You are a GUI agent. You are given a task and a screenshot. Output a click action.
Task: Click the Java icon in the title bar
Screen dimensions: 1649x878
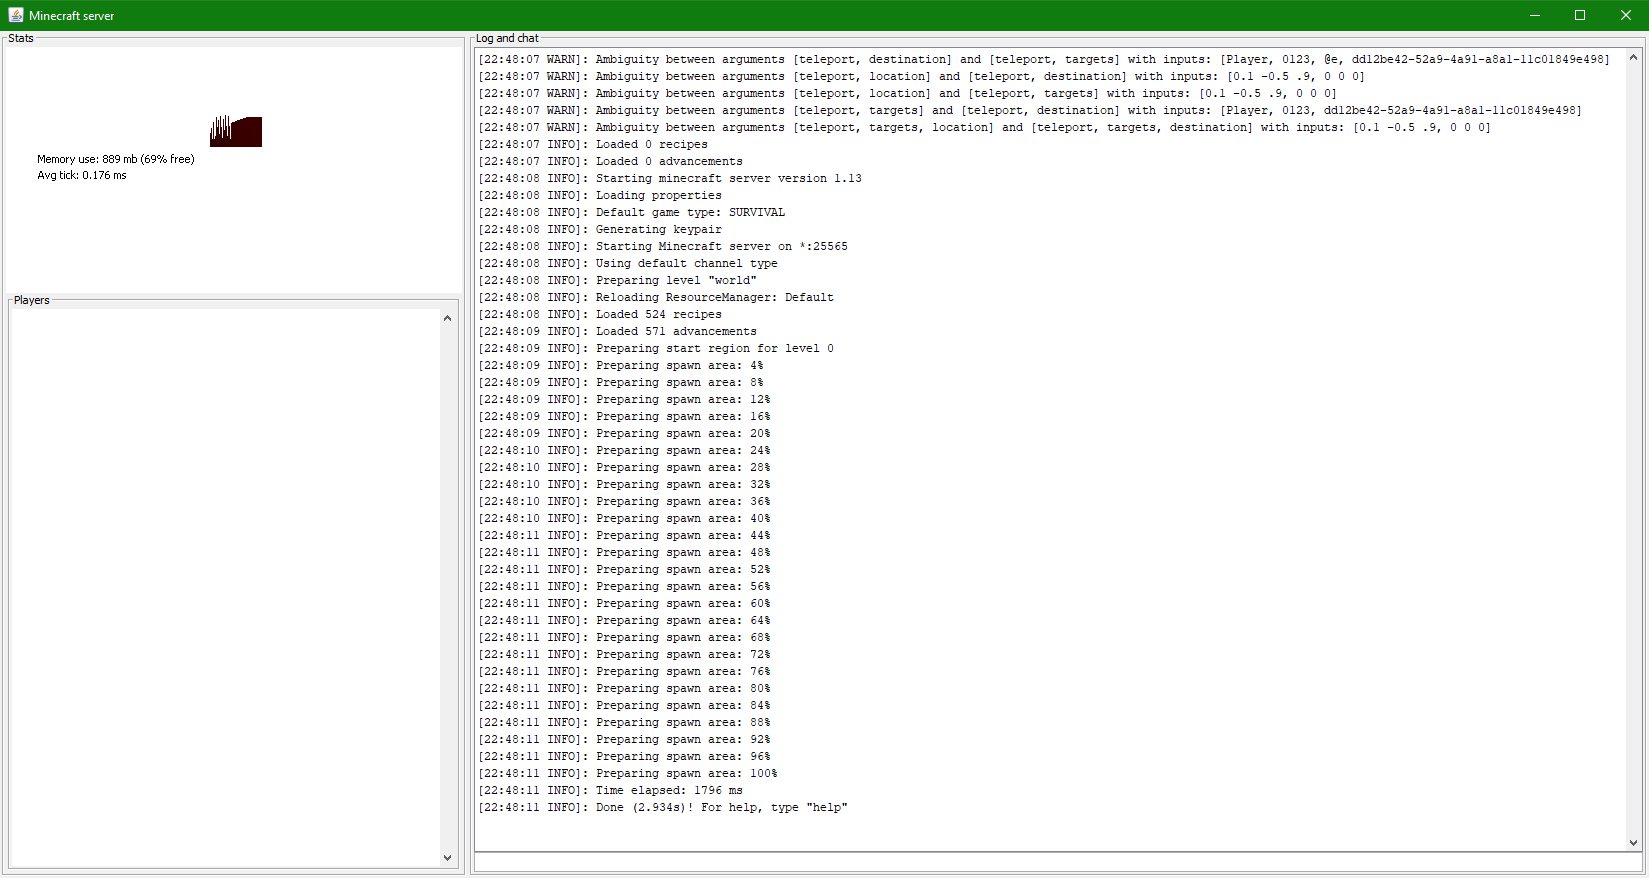[x=16, y=15]
